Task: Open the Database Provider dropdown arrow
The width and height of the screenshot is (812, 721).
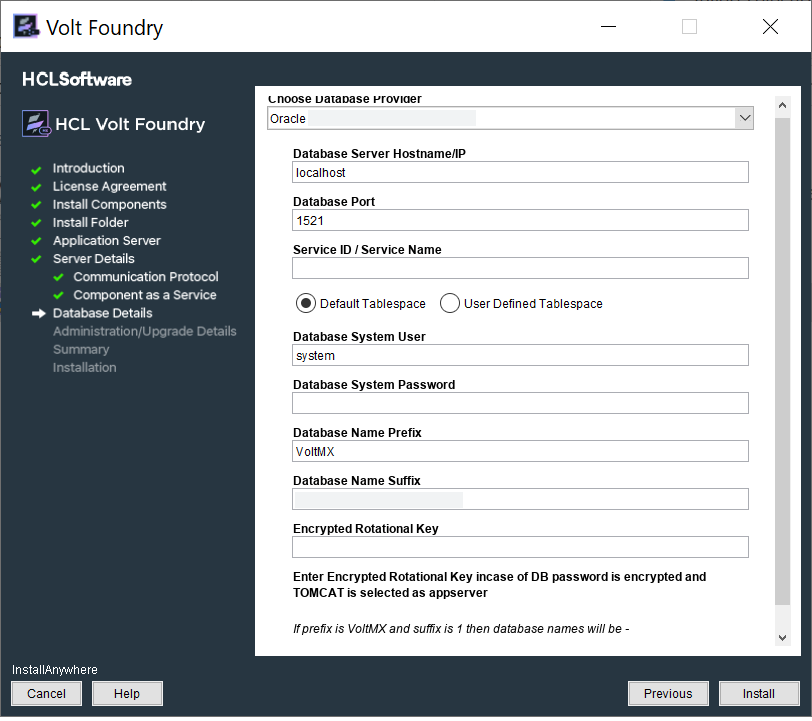Action: coord(744,118)
